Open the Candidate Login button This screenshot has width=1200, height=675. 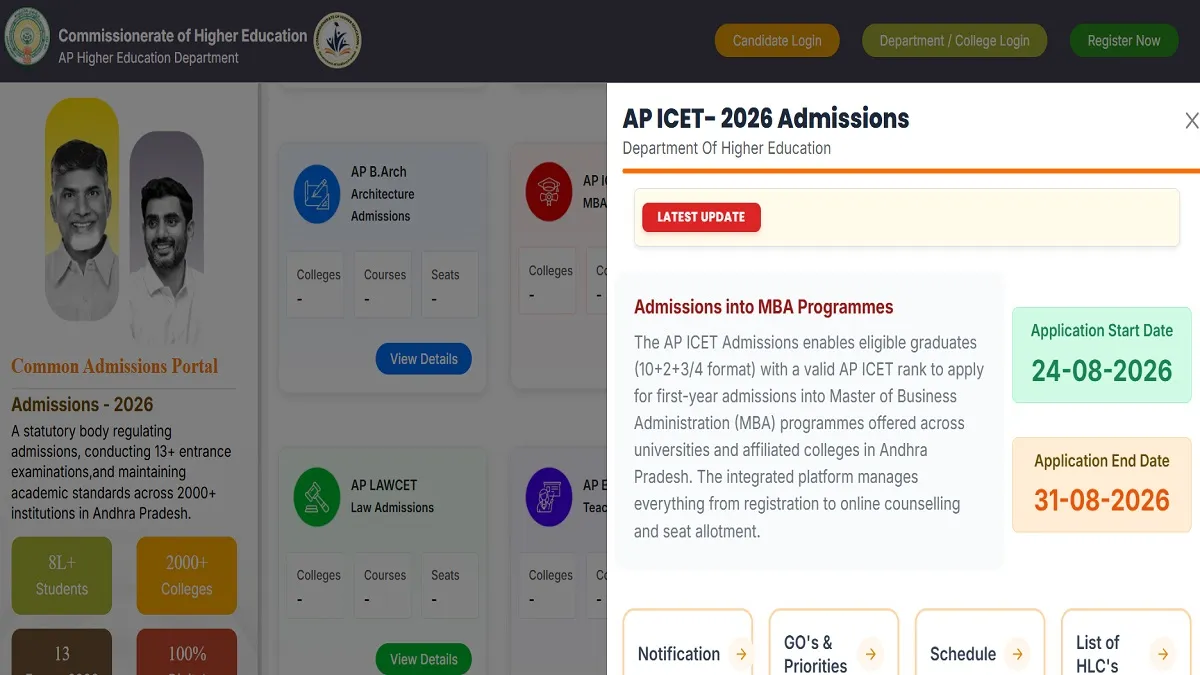pyautogui.click(x=777, y=41)
